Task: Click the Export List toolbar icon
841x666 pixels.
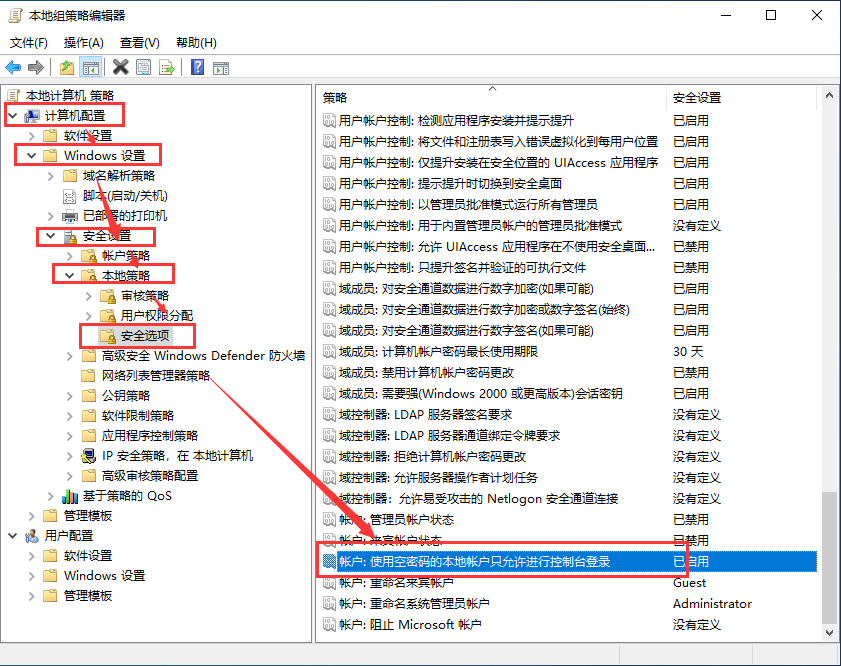Action: pyautogui.click(x=168, y=67)
